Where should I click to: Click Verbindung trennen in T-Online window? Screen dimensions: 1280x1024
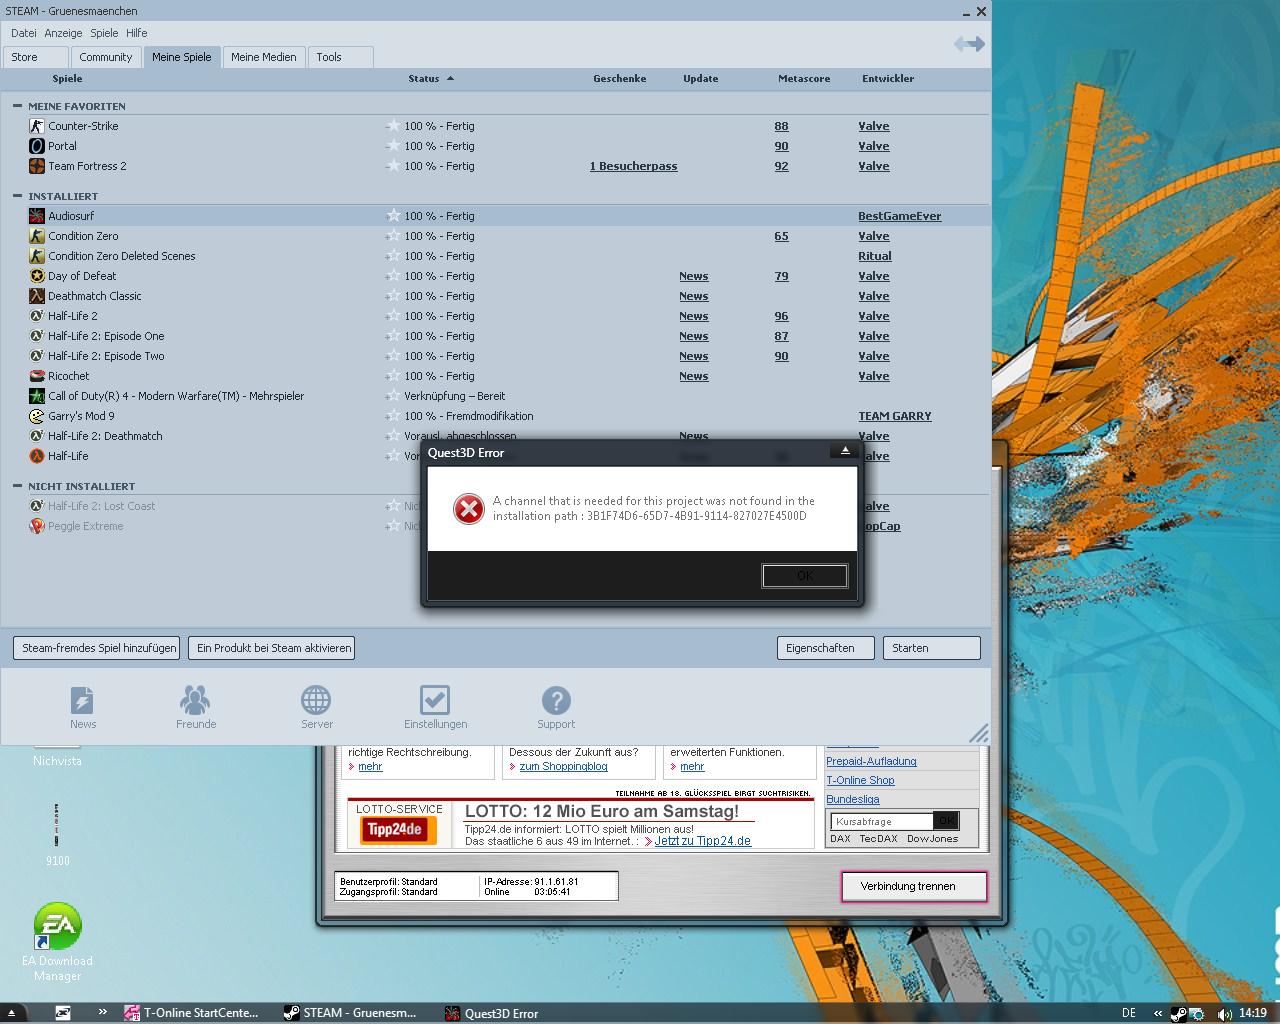pyautogui.click(x=914, y=886)
